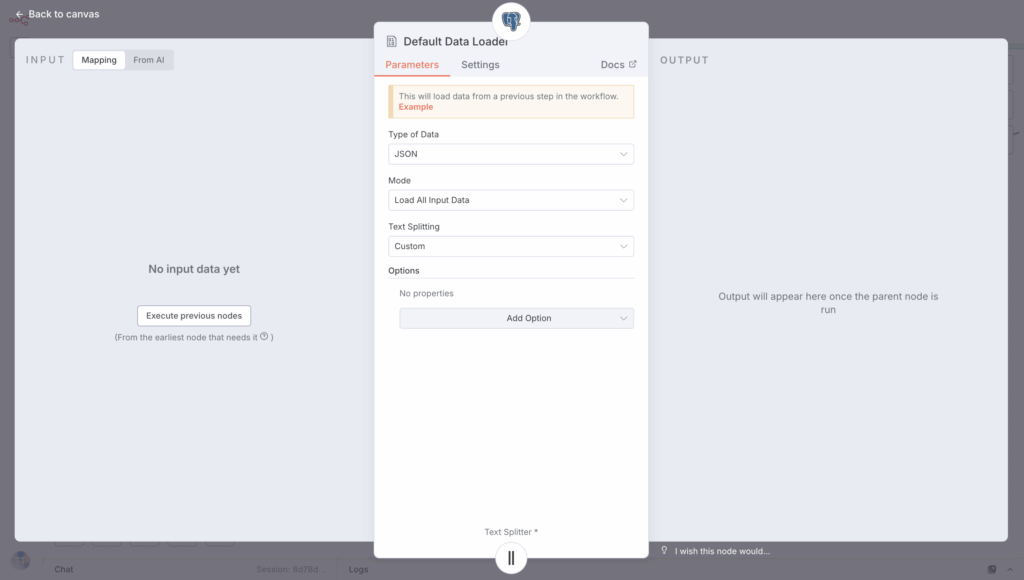1024x580 pixels.
Task: Open the Parameters tab
Action: pyautogui.click(x=412, y=65)
